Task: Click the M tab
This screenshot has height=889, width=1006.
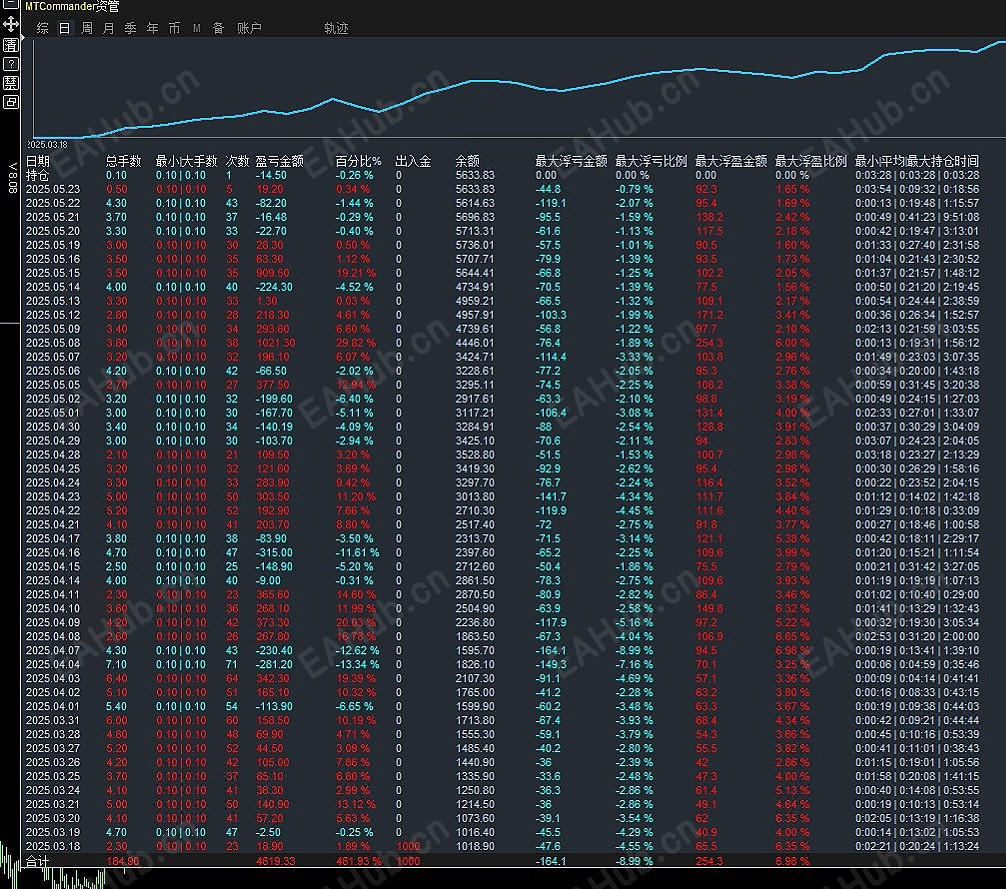Action: pyautogui.click(x=197, y=29)
